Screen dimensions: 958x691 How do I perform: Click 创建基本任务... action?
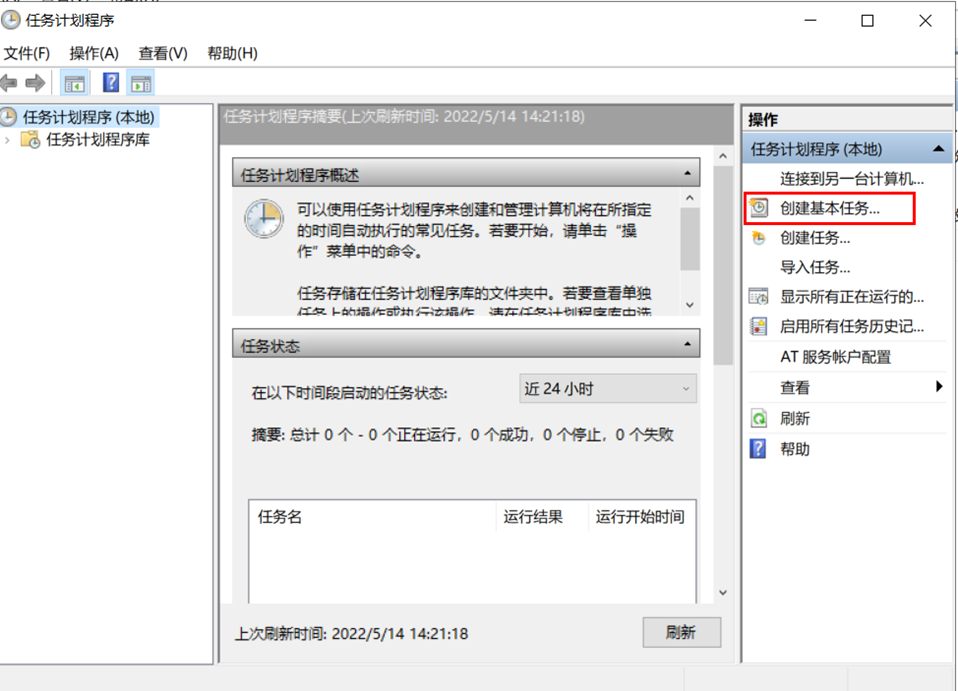coord(830,208)
